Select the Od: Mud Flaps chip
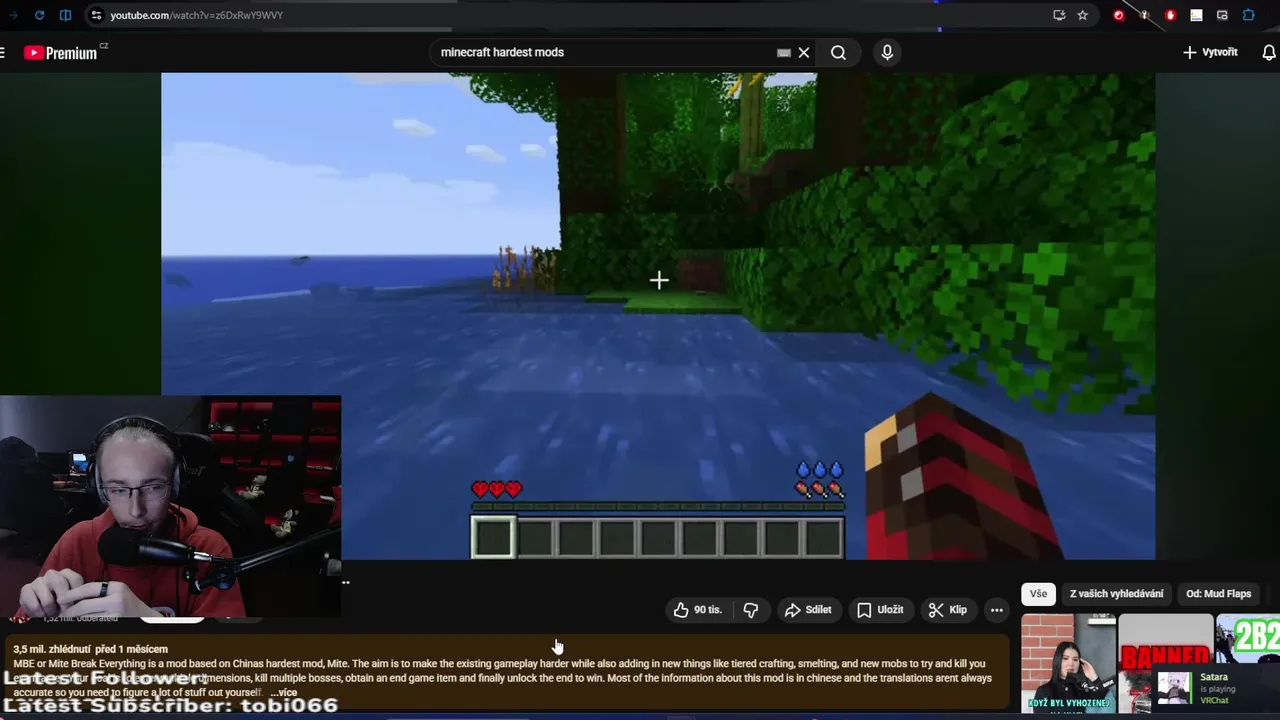Screen dimensions: 1280x720 tap(1218, 594)
